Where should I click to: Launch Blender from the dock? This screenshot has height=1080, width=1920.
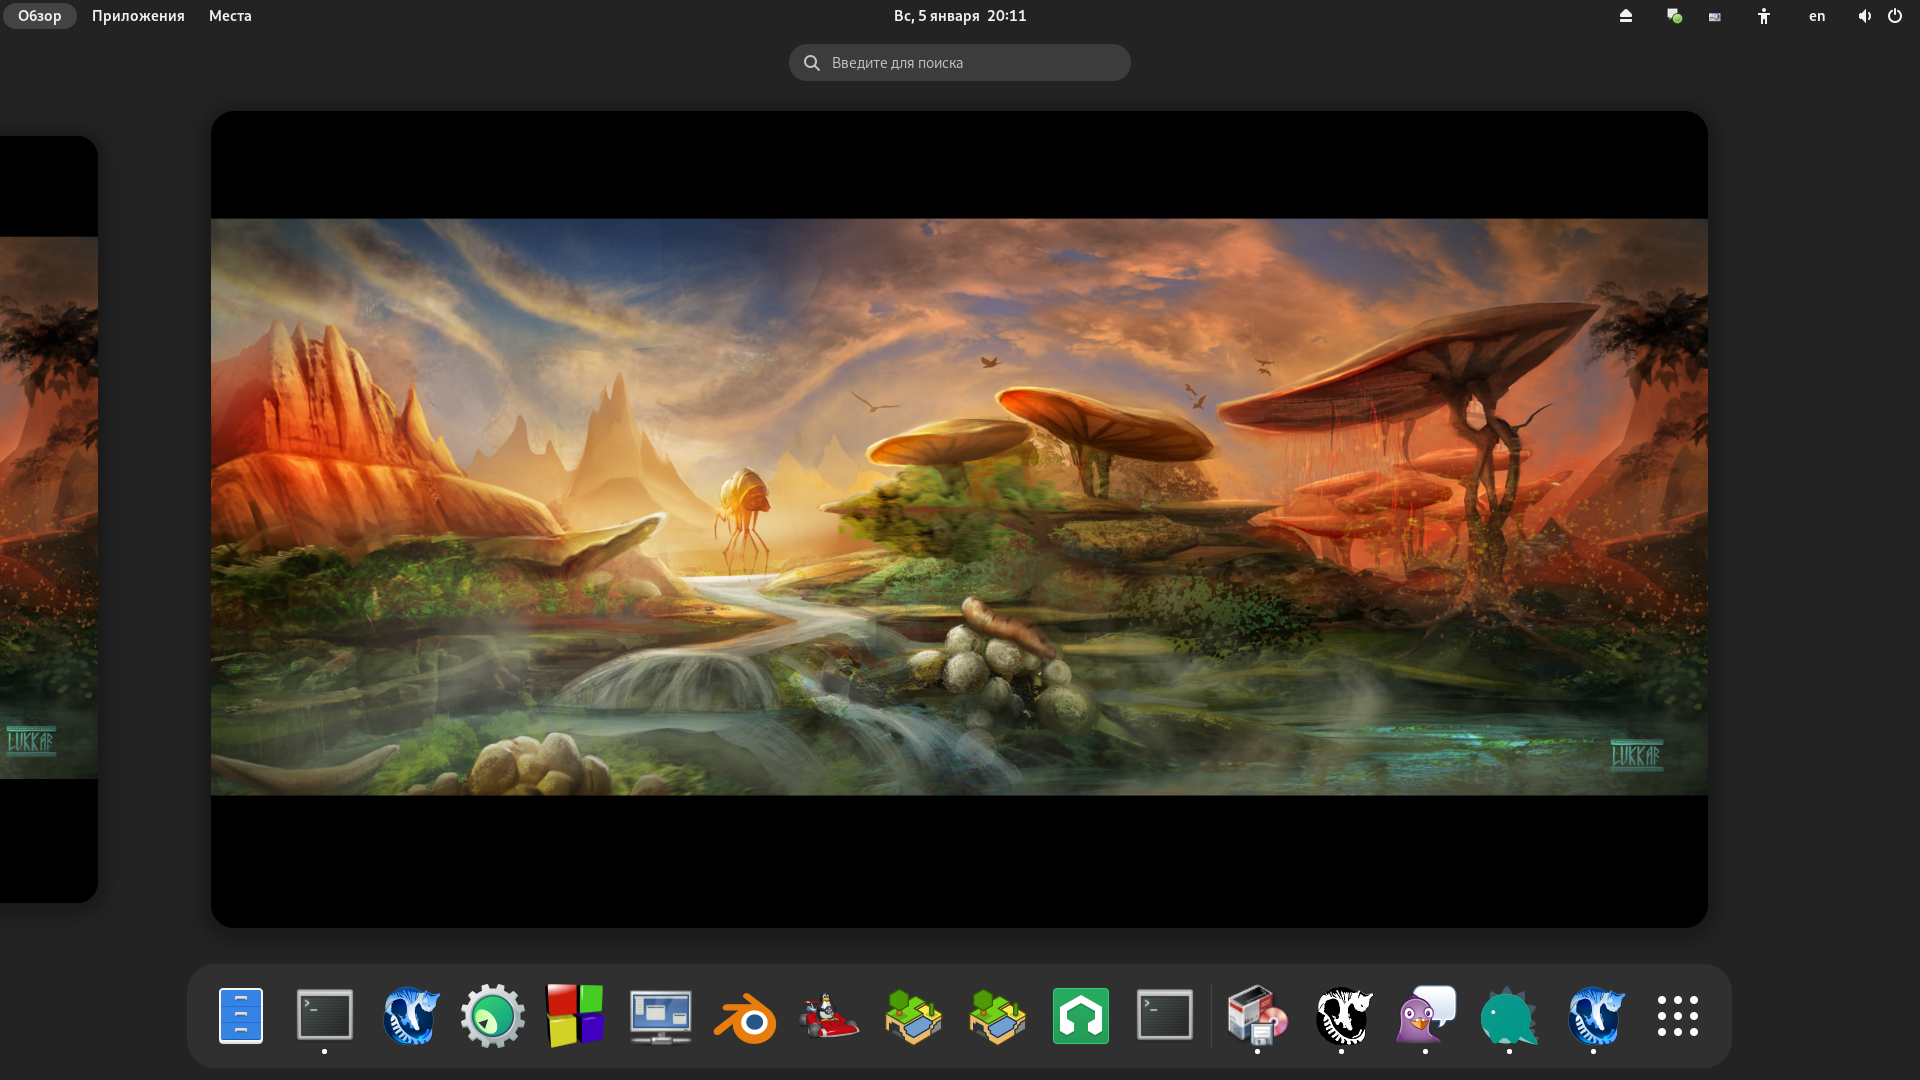[x=745, y=1016]
